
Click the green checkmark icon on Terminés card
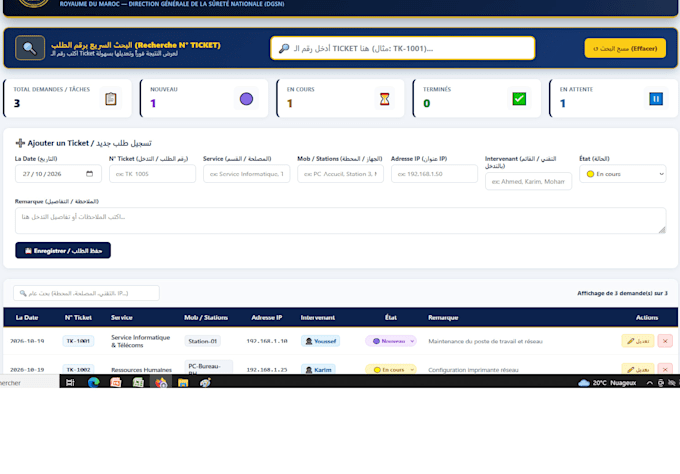coord(519,99)
